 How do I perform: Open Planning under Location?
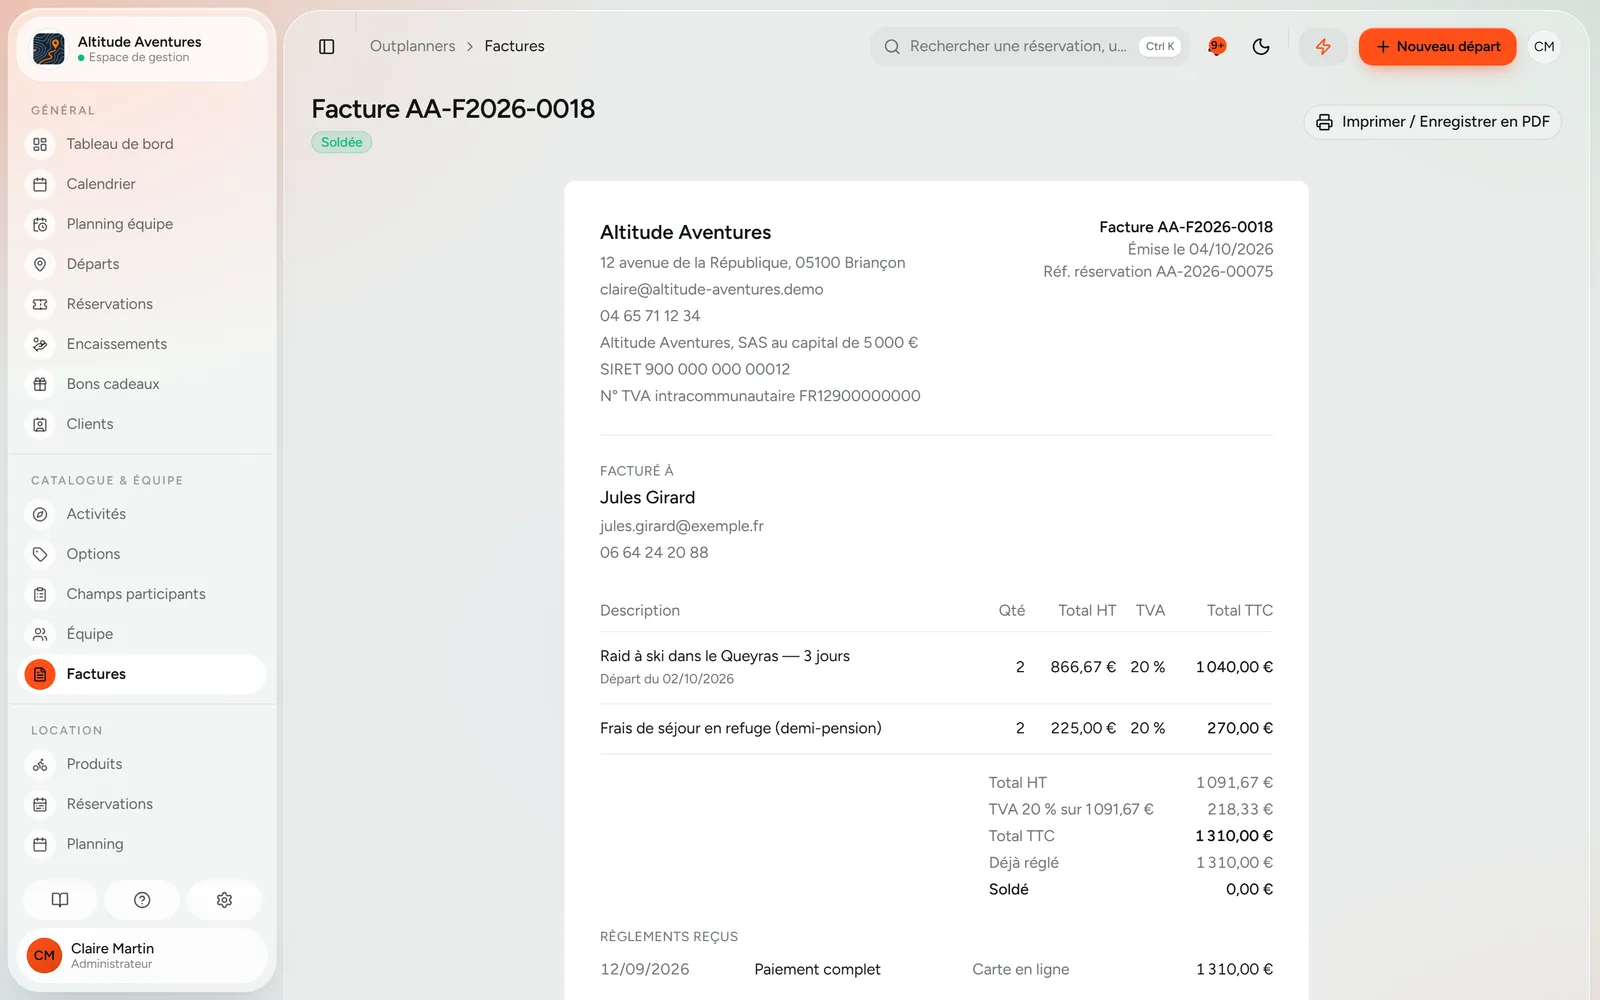click(144, 844)
